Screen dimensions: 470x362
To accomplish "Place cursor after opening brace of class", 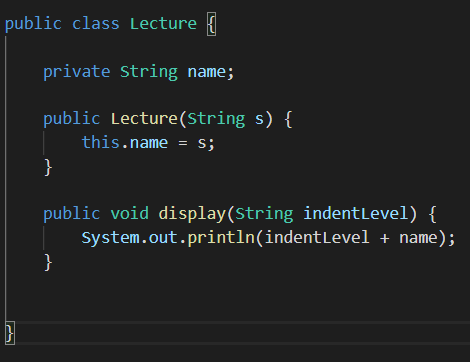I will [x=216, y=24].
